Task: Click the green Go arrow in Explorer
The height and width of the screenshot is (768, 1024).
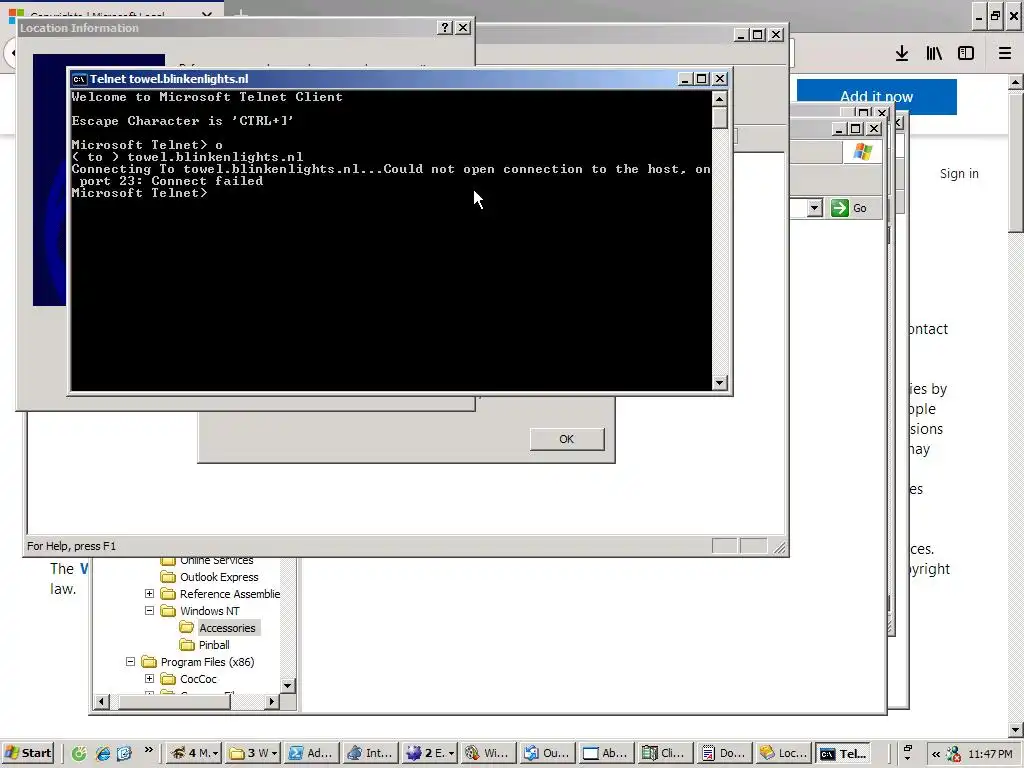Action: click(x=840, y=208)
